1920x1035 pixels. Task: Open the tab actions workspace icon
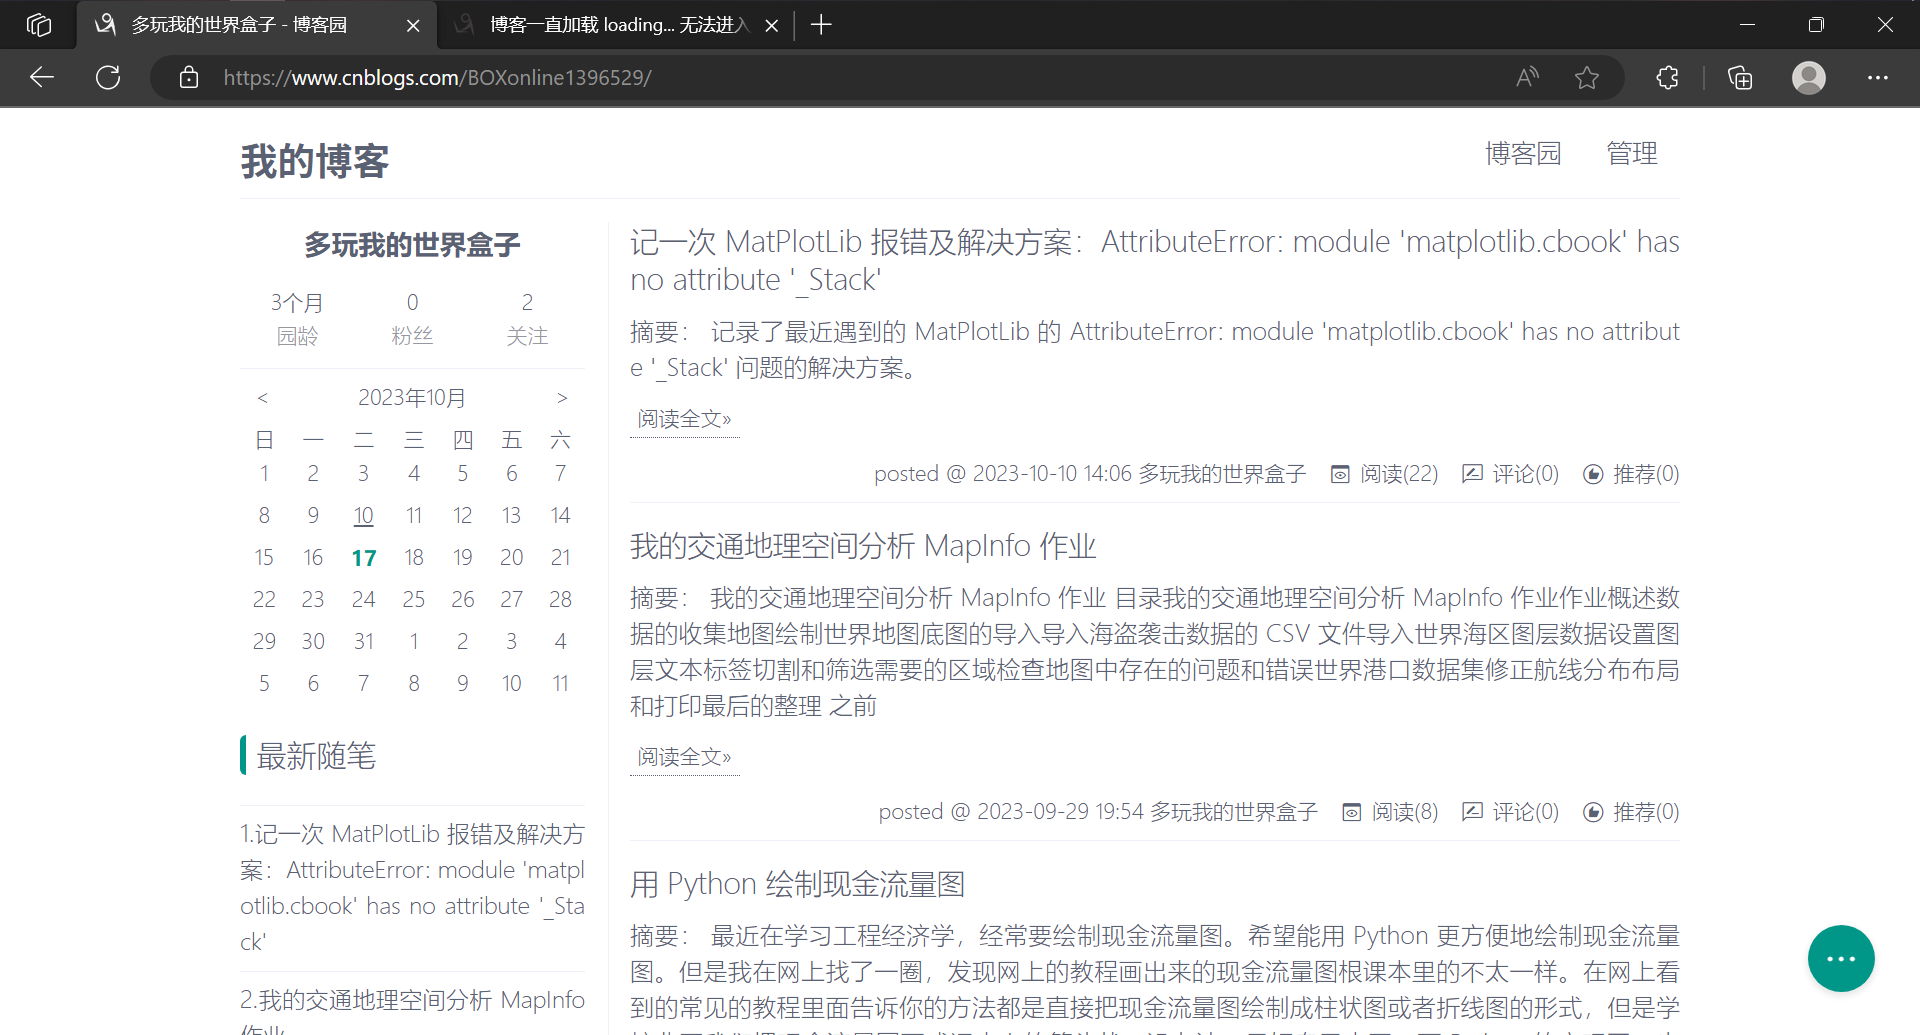38,25
